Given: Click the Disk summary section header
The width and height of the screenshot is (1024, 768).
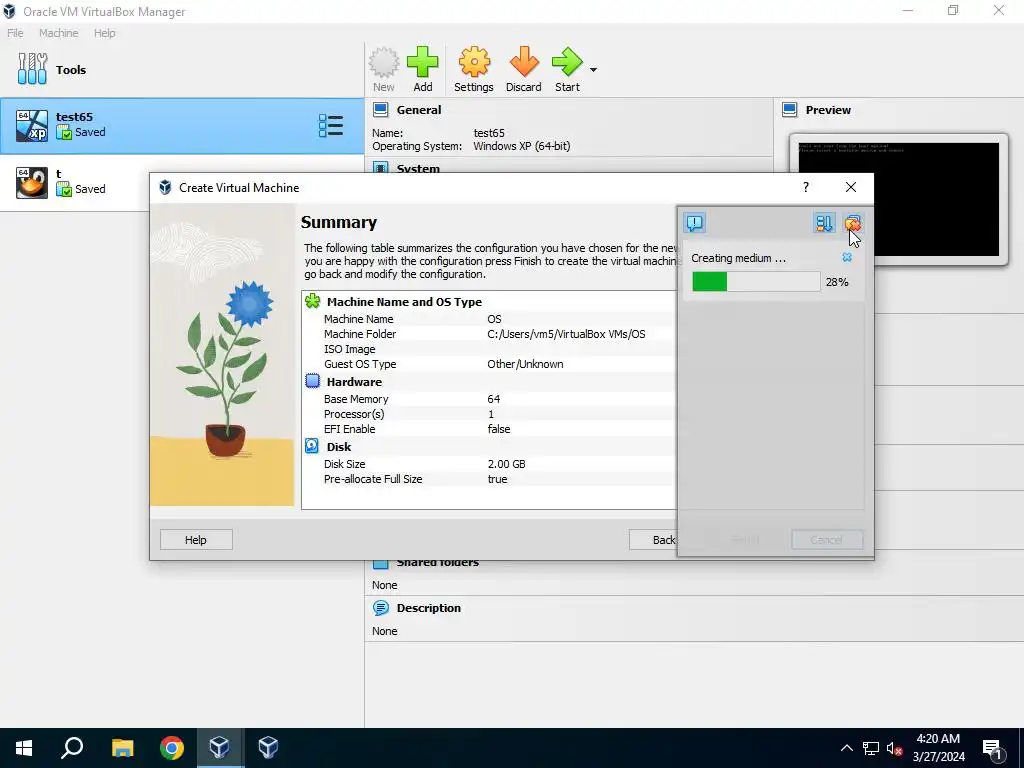Looking at the screenshot, I should (x=338, y=447).
